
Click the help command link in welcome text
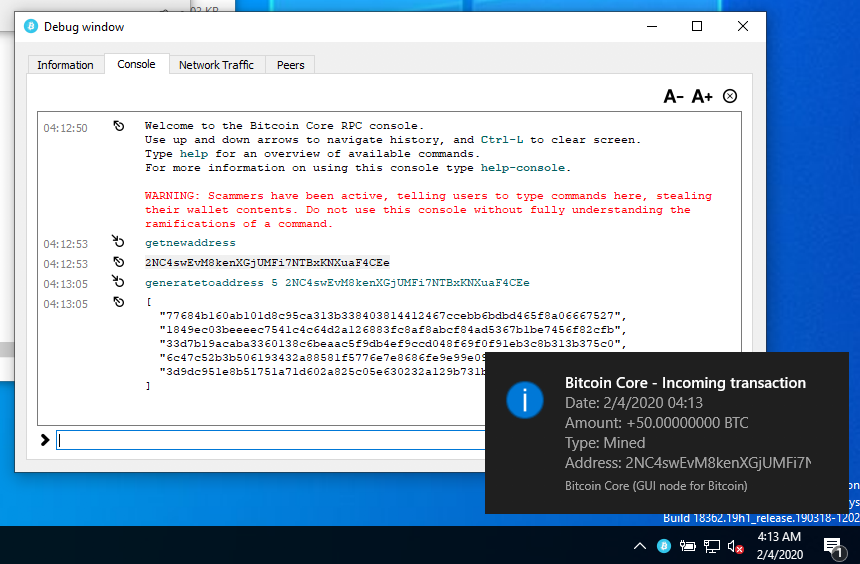click(x=194, y=154)
